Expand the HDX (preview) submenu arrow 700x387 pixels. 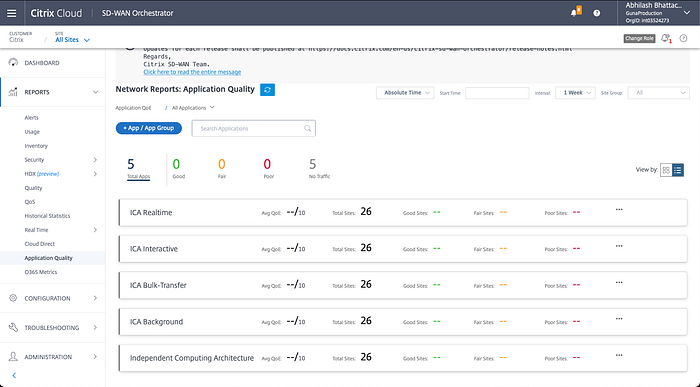tap(95, 174)
